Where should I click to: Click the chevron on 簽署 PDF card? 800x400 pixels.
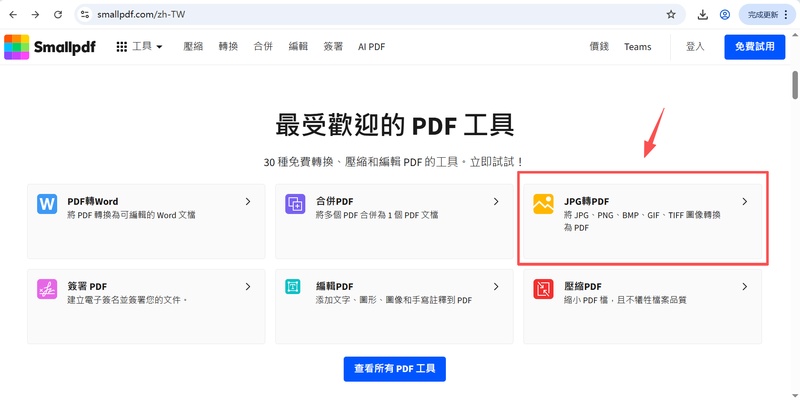248,287
